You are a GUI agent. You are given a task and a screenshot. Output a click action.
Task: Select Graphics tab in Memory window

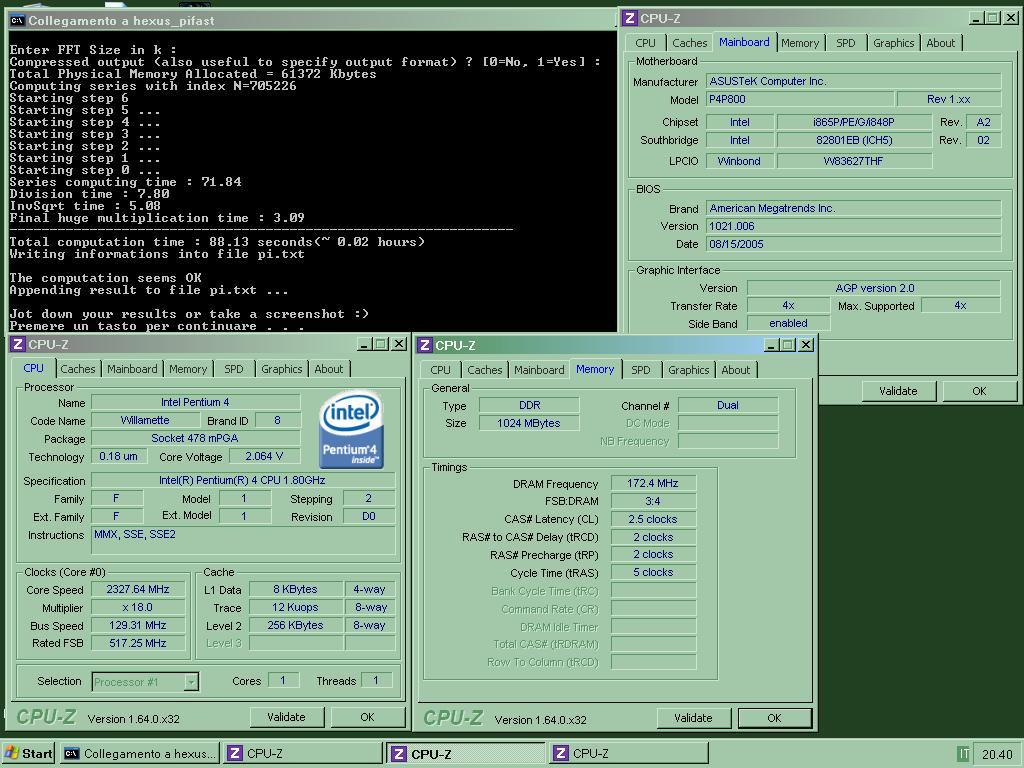tap(688, 370)
